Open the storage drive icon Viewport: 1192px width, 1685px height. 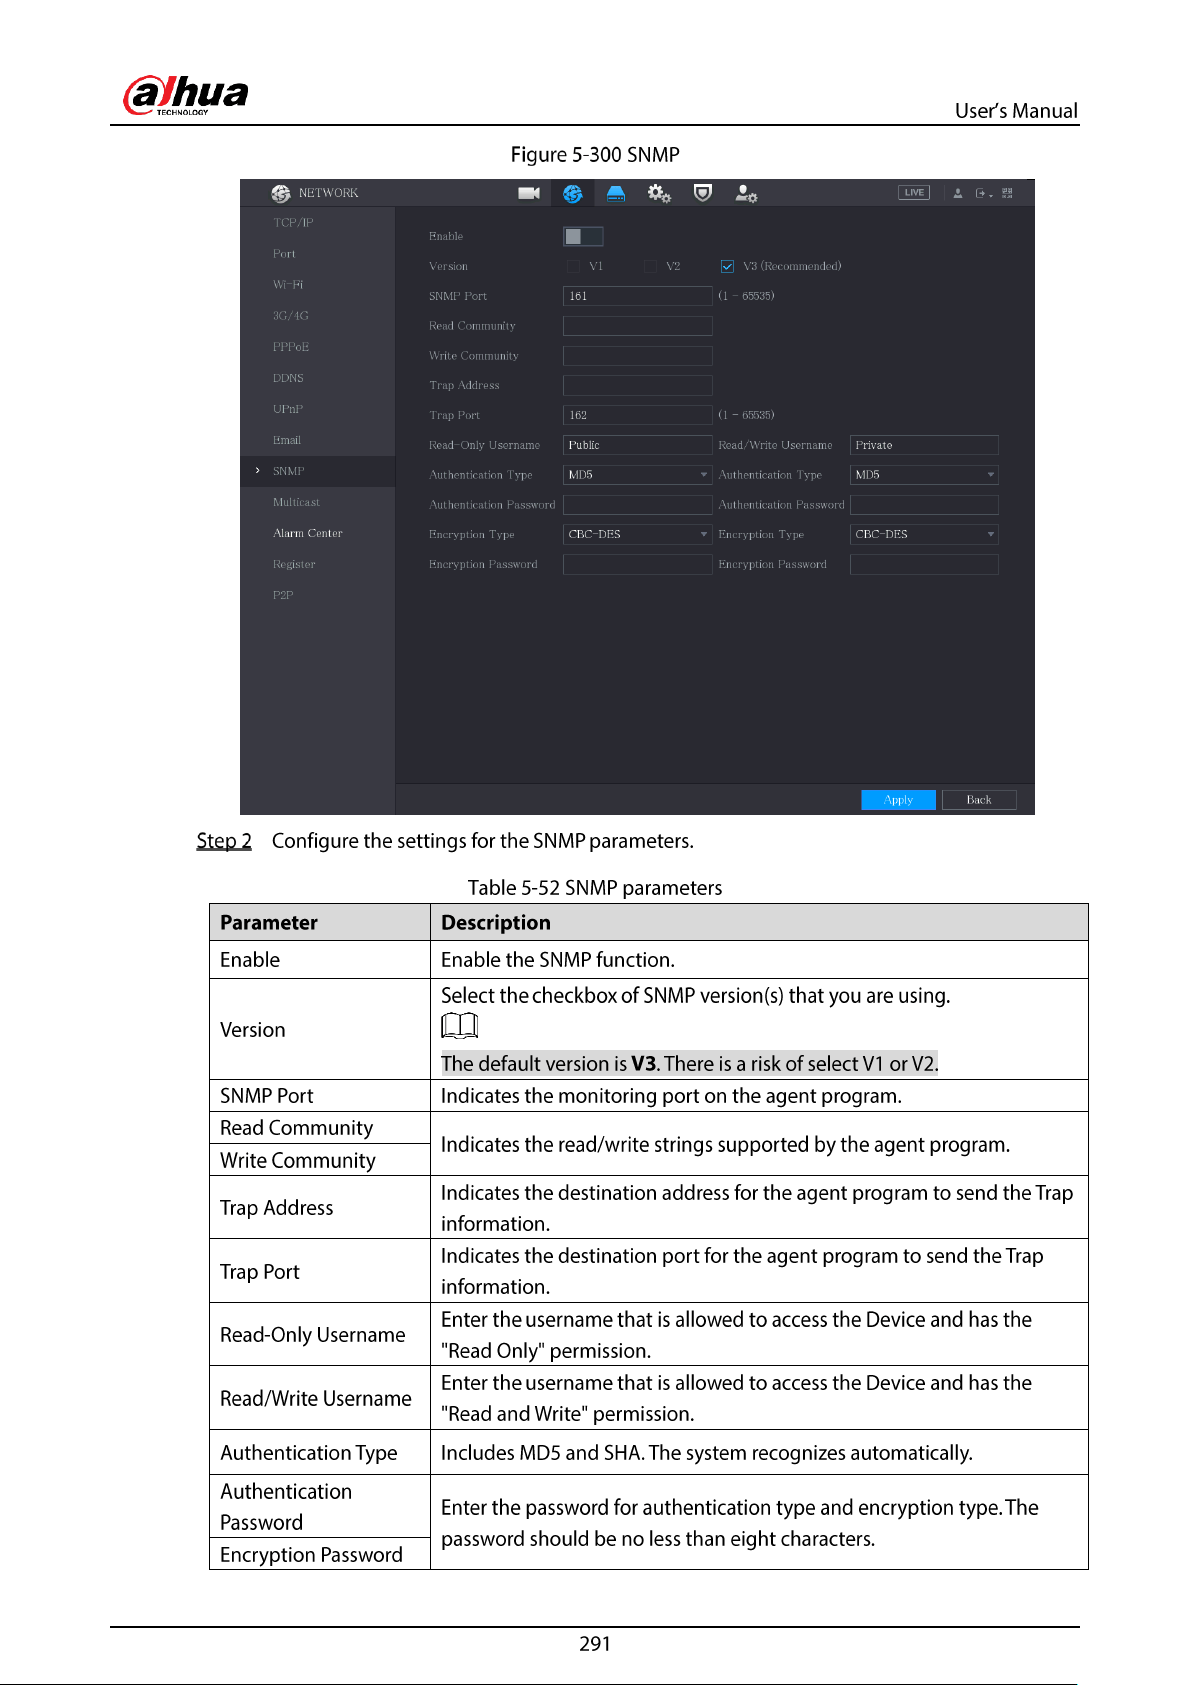(x=616, y=193)
